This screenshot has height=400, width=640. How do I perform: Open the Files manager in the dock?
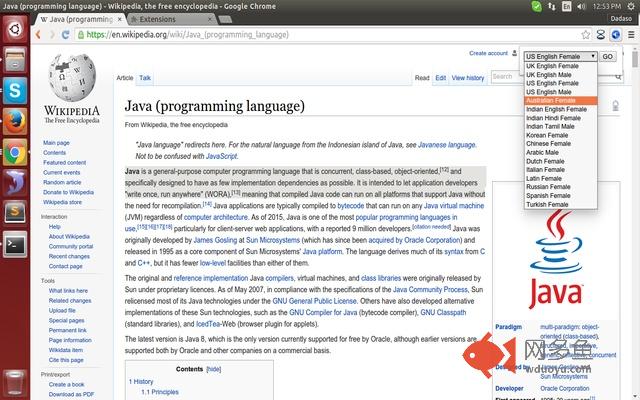tap(15, 60)
